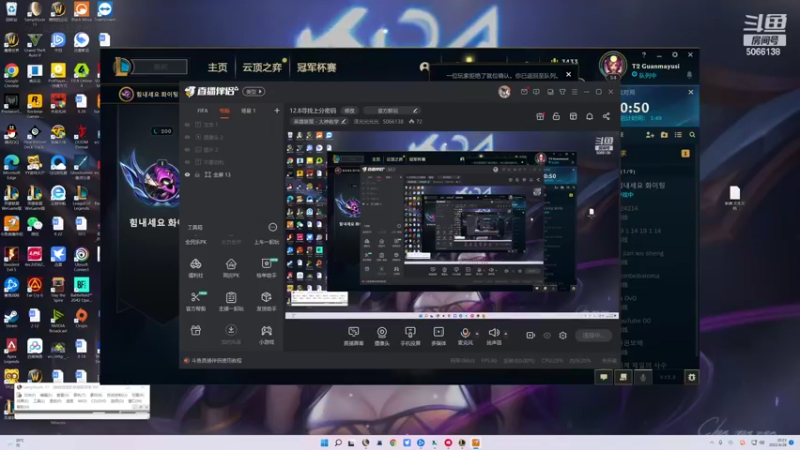This screenshot has width=800, height=450.
Task: Open the 小游戏 gamepad tool
Action: coord(266,335)
